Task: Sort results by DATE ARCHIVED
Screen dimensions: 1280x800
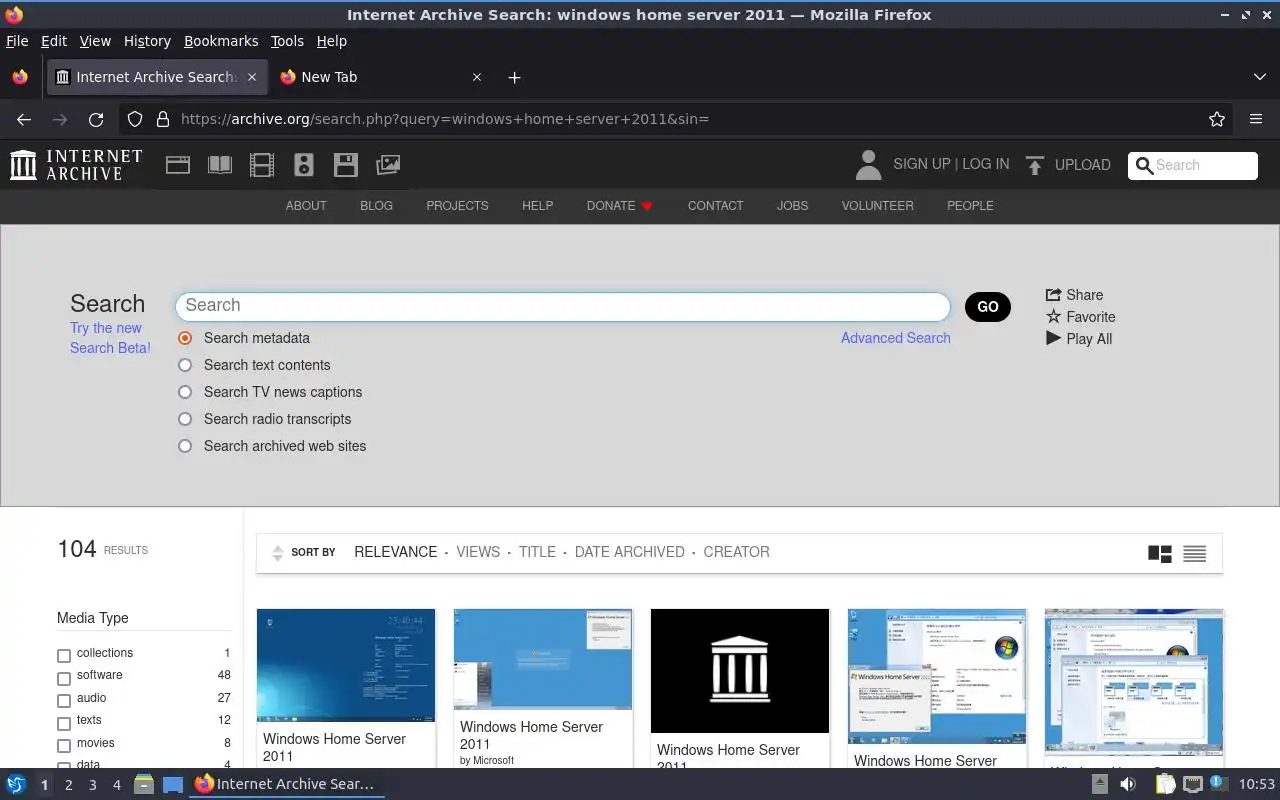Action: (x=629, y=552)
